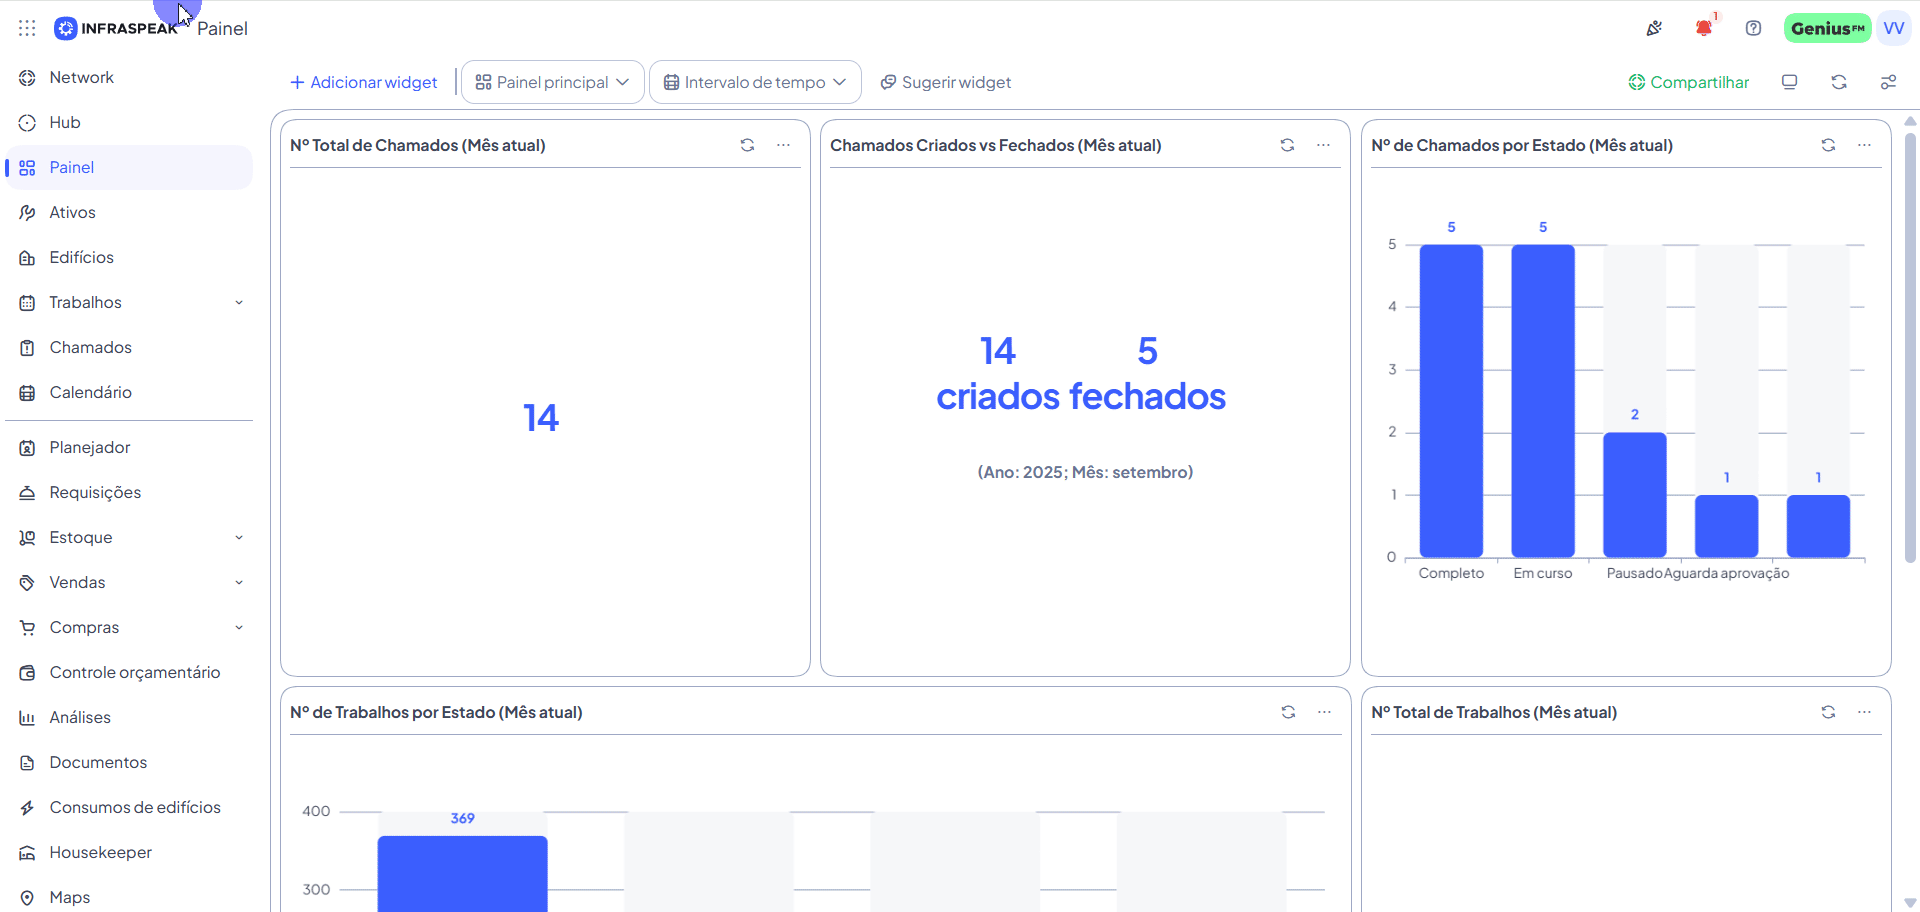Click the Estoque stock icon
Screen dimensions: 1920x912
[27, 538]
